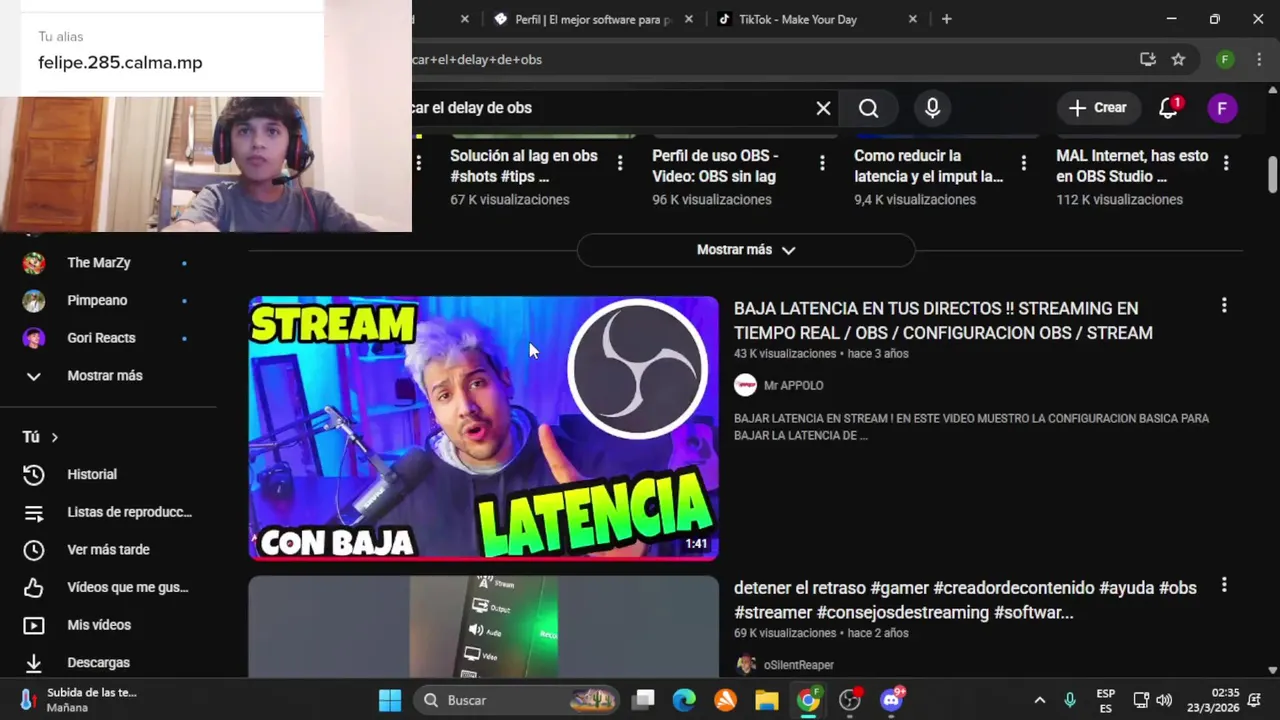Viewport: 1280px width, 720px height.
Task: Open the weather widget 'Subida de las te...'
Action: coord(78,700)
